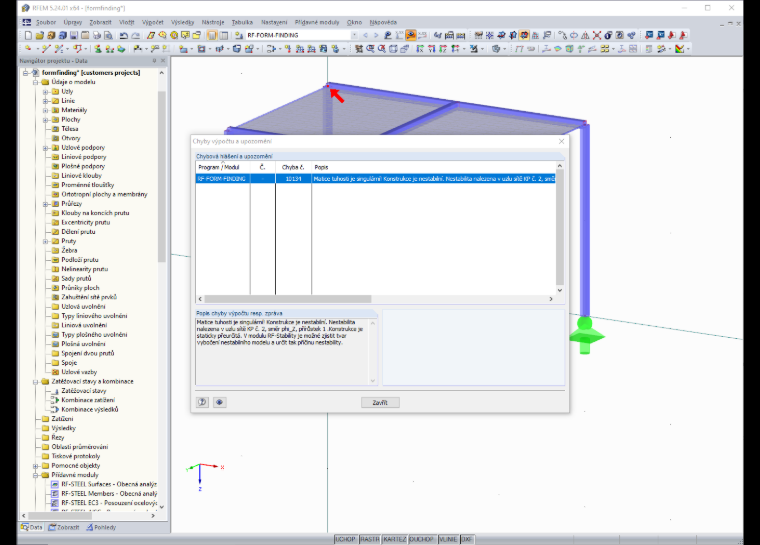This screenshot has height=545, width=760.
Task: Close the Chyby výpočtu a upozornění dialog
Action: (561, 141)
